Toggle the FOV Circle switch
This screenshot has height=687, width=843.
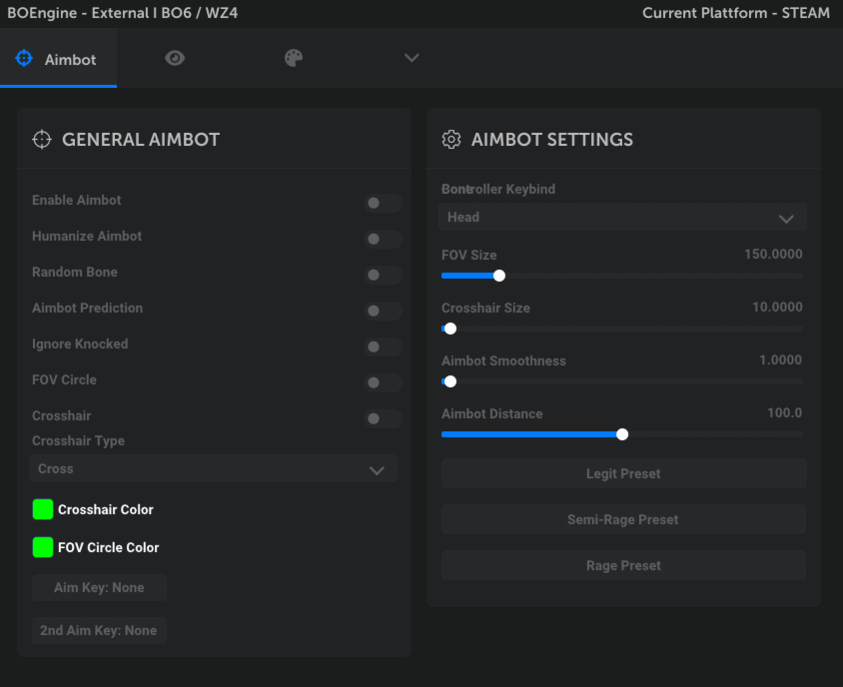click(x=382, y=383)
